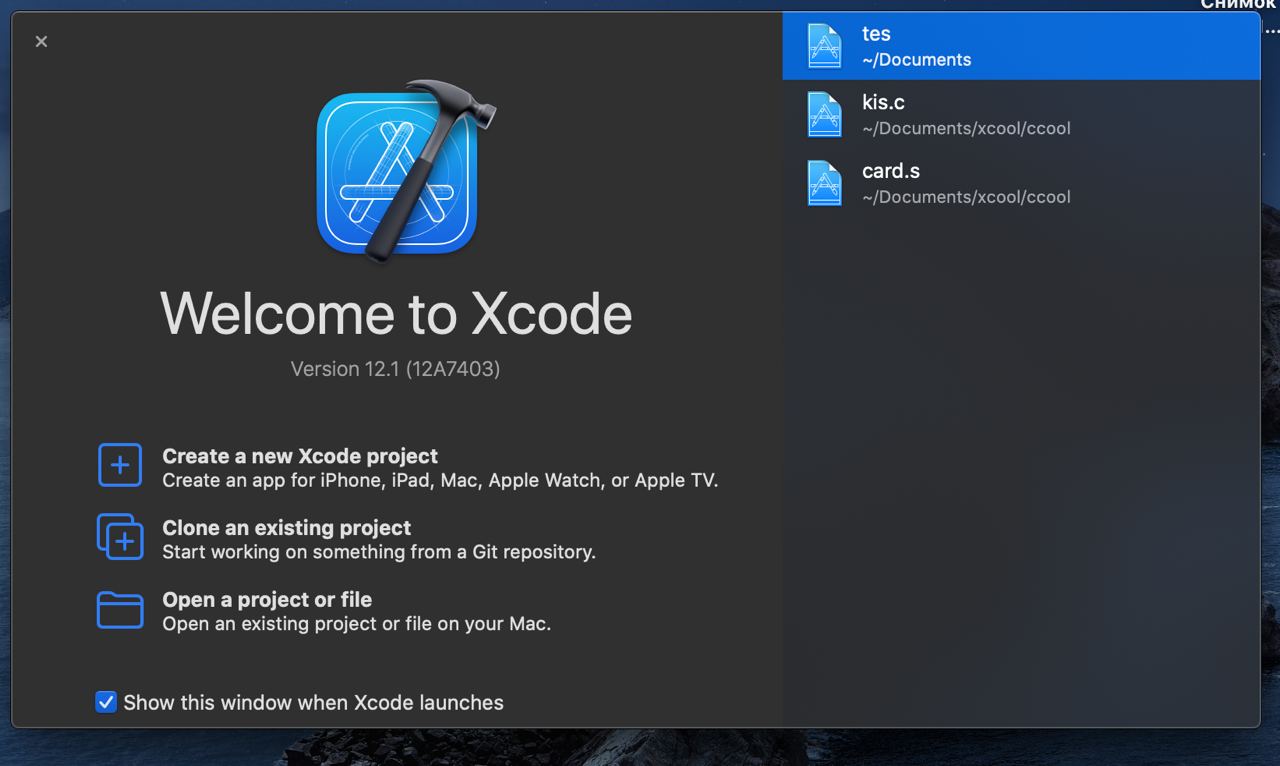Click 'Create an app for iPhone, iPad' description
This screenshot has height=766, width=1280.
(440, 481)
